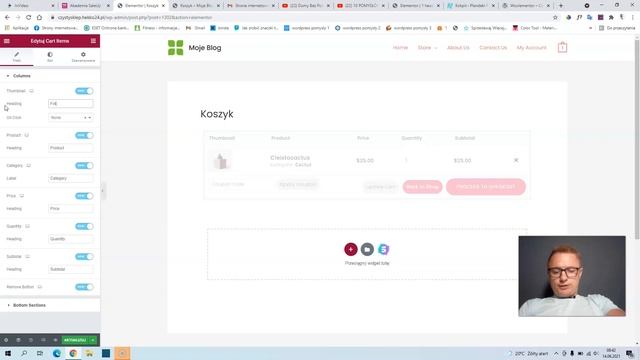This screenshot has width=640, height=360.
Task: Expand the Bottom Sections section
Action: click(50, 305)
